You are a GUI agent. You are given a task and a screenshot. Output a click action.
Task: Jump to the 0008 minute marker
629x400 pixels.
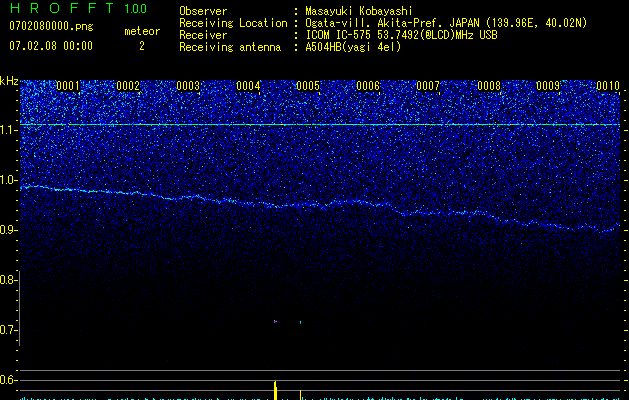488,86
